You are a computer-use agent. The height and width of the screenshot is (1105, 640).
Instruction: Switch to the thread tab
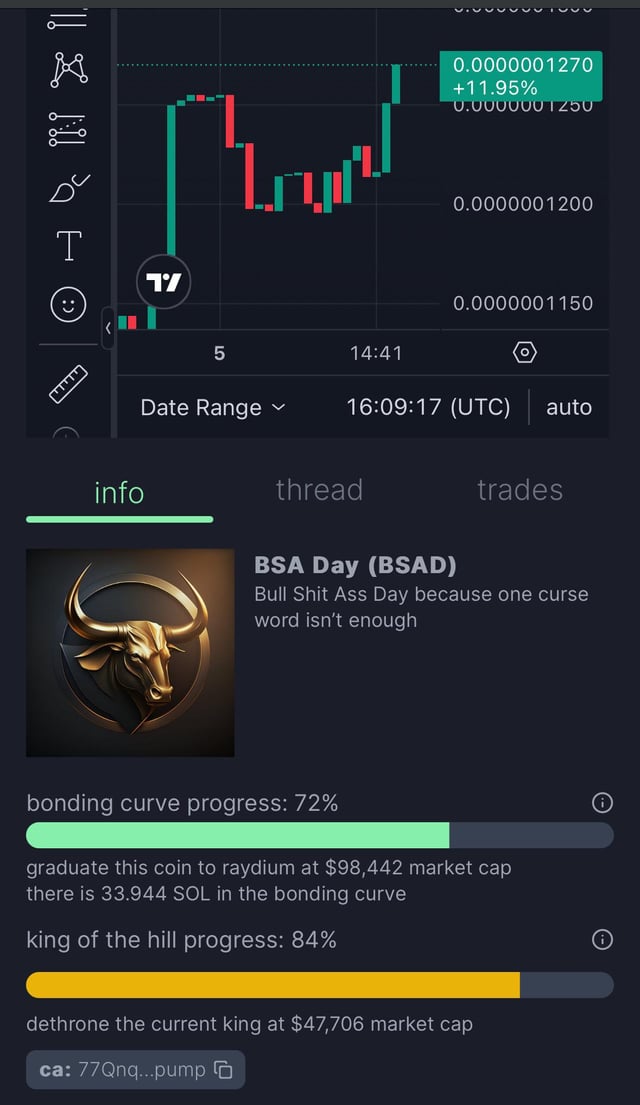point(319,490)
